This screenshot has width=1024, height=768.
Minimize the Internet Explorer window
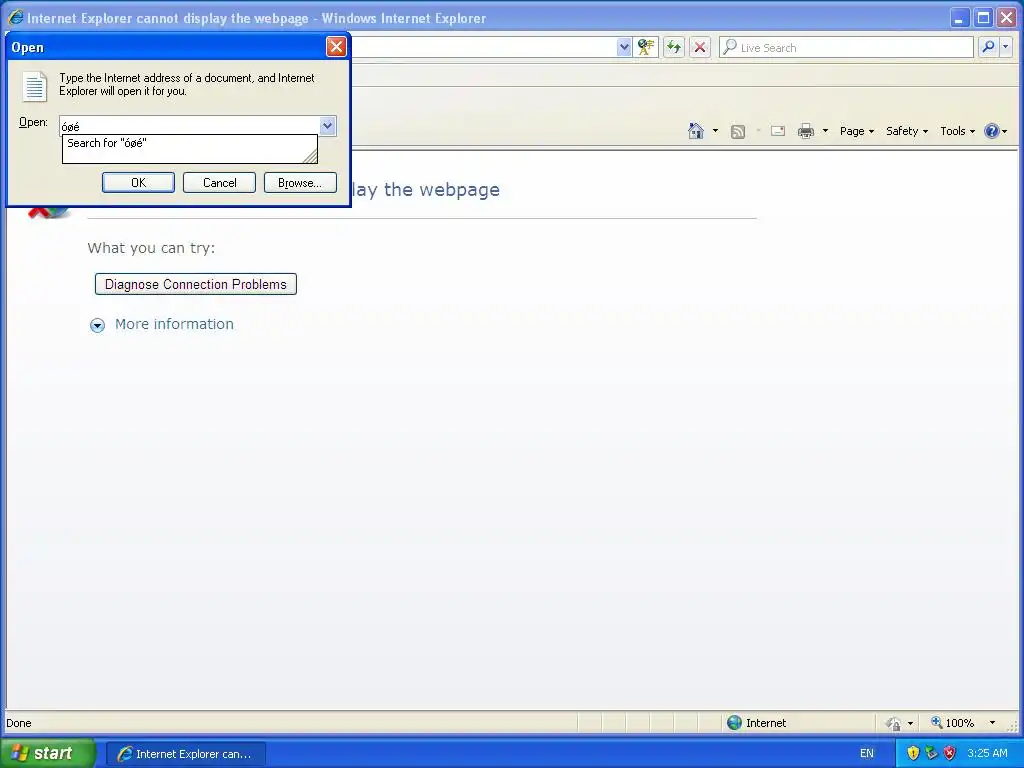[x=959, y=18]
